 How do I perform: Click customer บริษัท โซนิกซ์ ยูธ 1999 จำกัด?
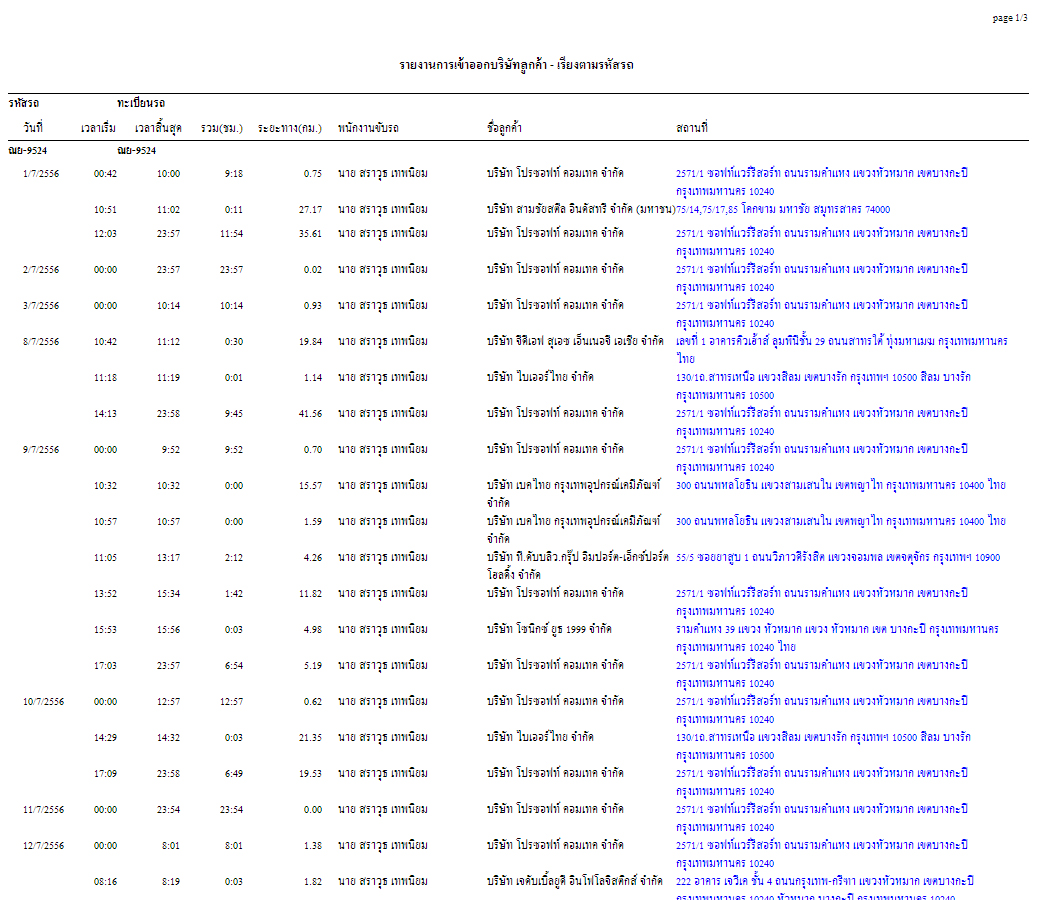tap(549, 629)
